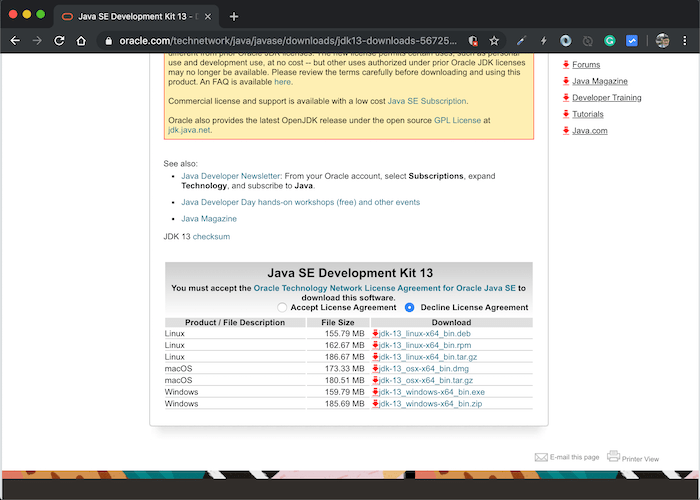Open Oracle Technology Network License Agreement link
Image resolution: width=700 pixels, height=500 pixels.
(384, 288)
